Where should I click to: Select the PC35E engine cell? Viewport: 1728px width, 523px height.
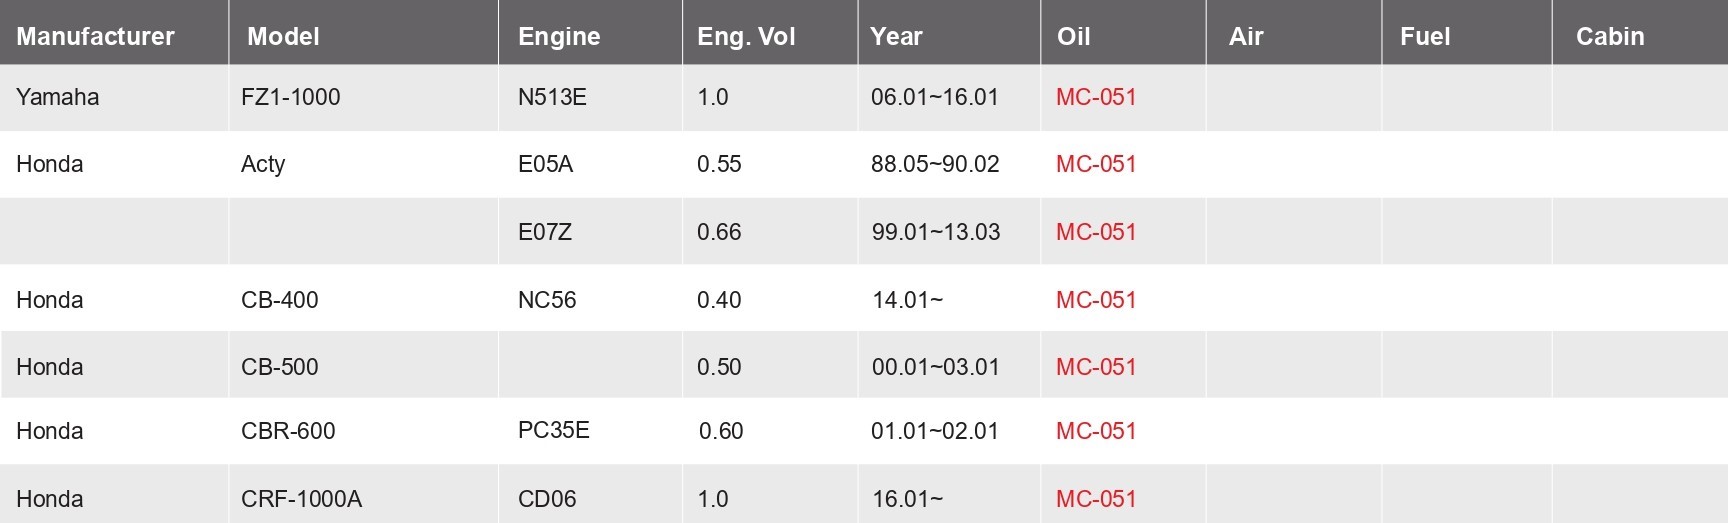pyautogui.click(x=553, y=430)
